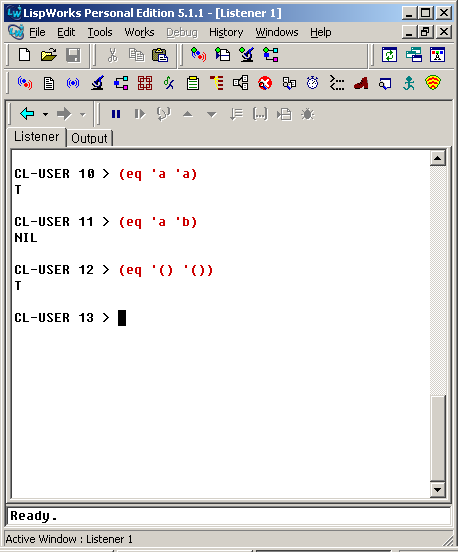Click the red boot icon
458x552 pixels.
point(361,83)
